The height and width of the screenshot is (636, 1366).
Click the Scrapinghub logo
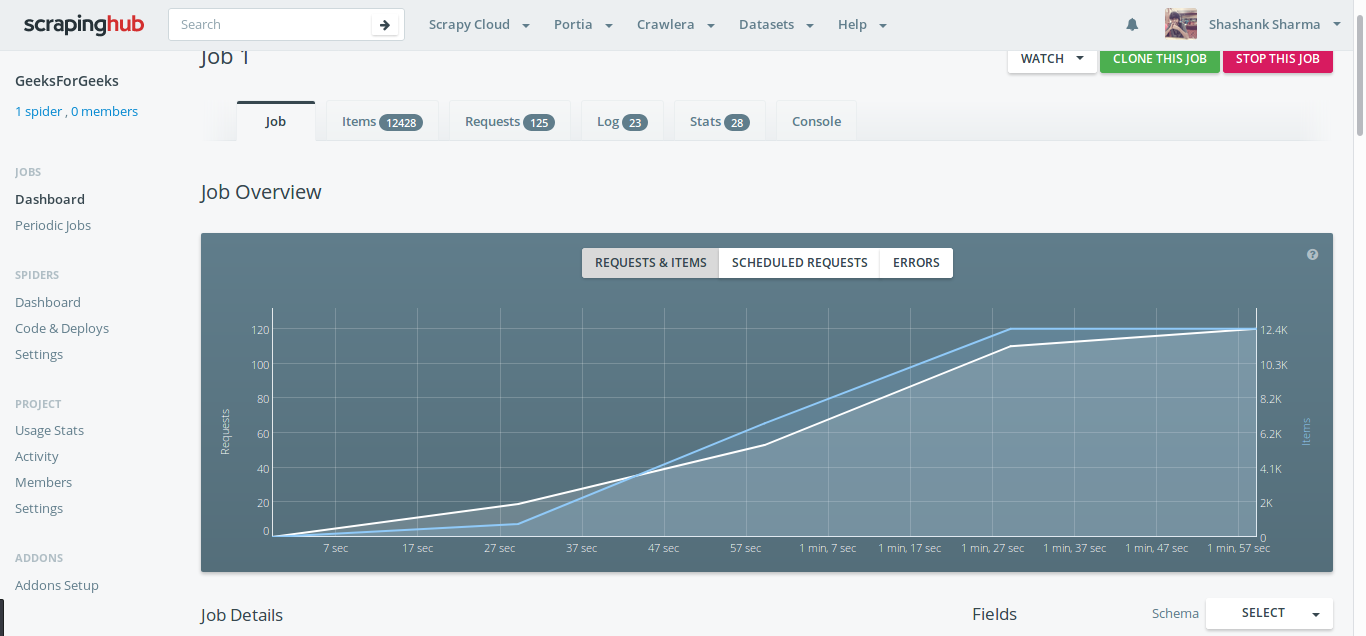tap(84, 25)
